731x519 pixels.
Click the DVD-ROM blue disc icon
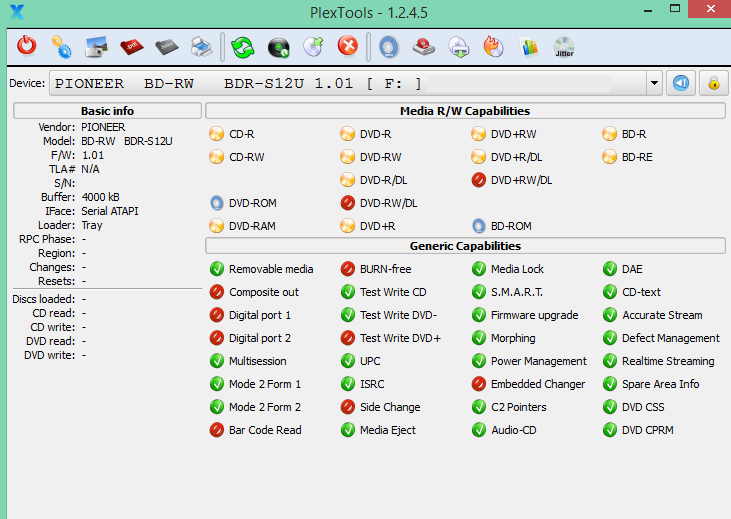pyautogui.click(x=216, y=203)
